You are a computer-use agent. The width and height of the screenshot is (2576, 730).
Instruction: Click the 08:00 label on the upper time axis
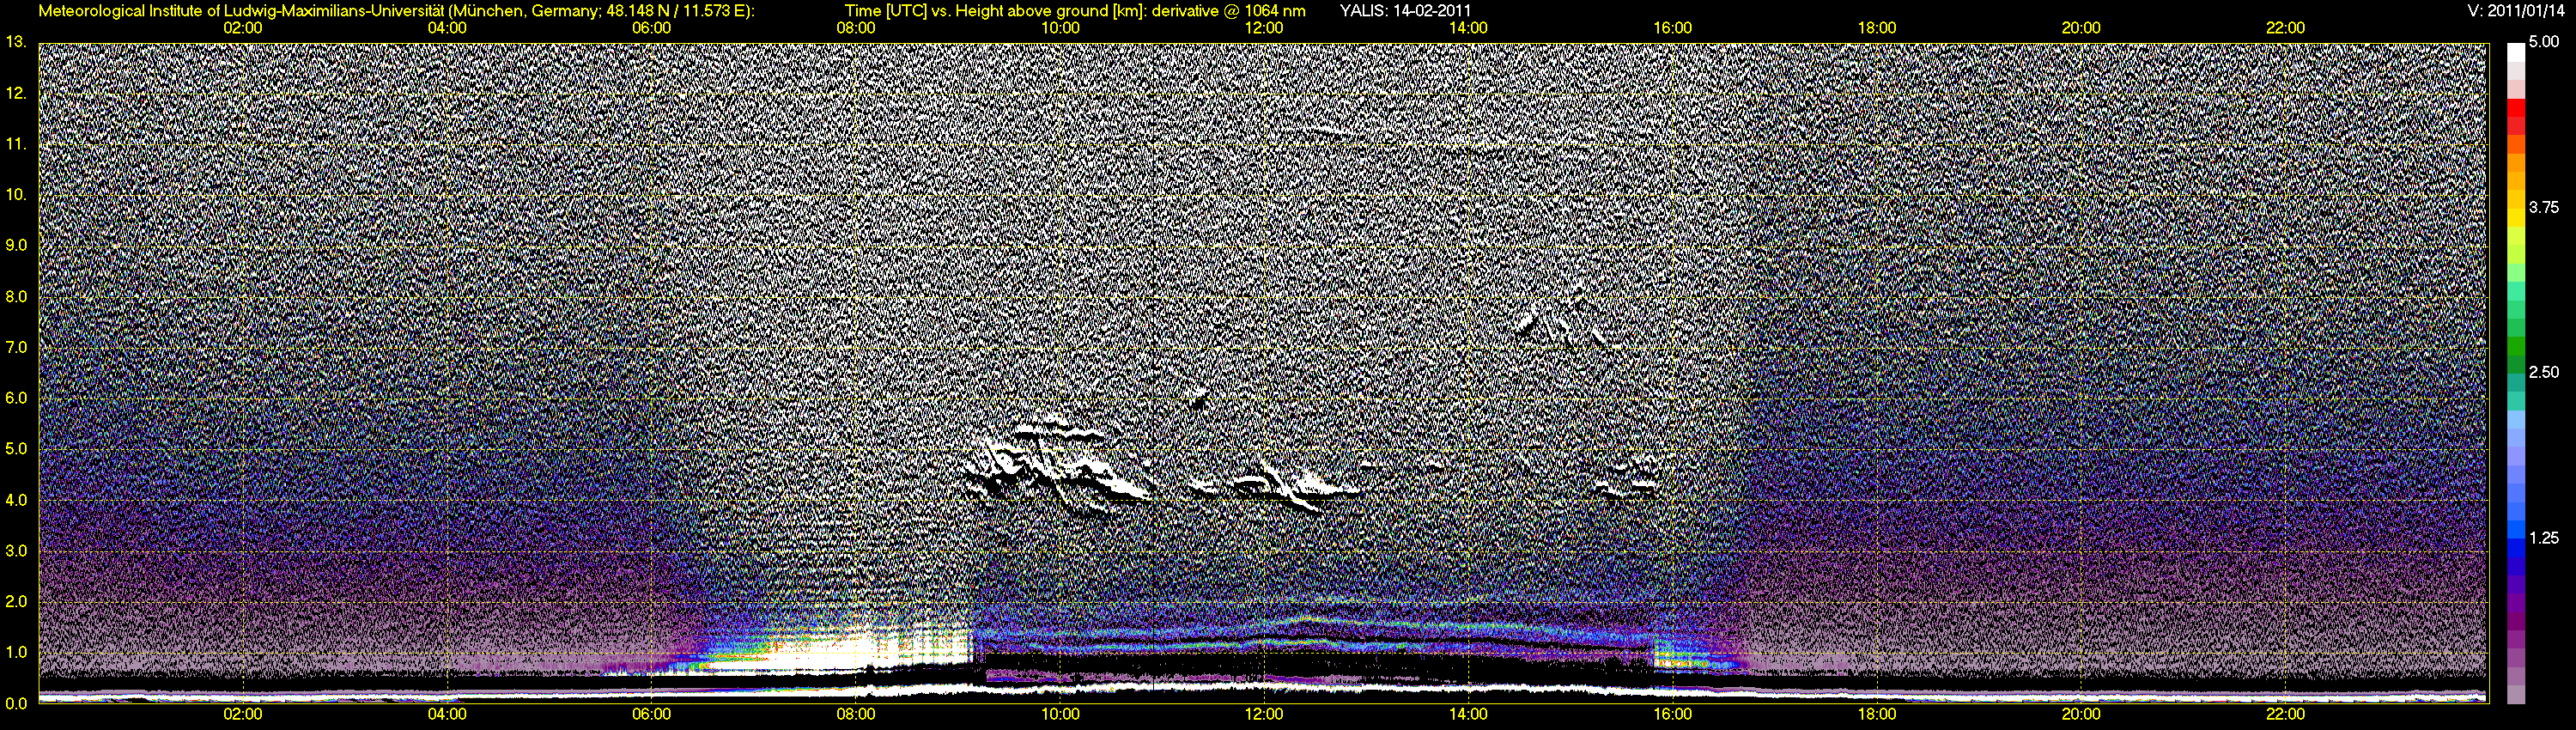tap(856, 28)
